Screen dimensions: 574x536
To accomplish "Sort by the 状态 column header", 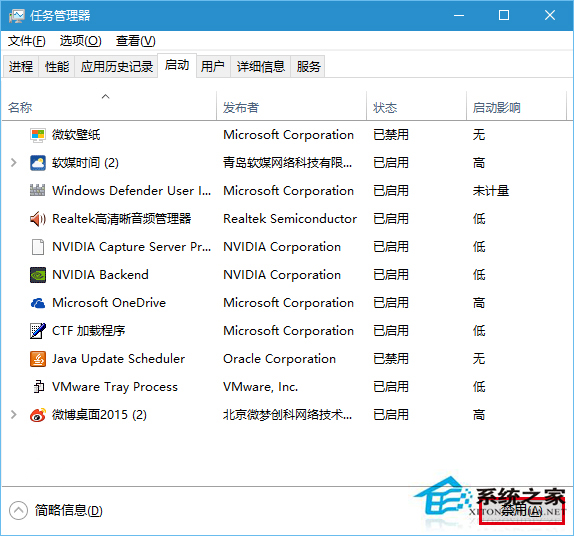I will tap(417, 106).
